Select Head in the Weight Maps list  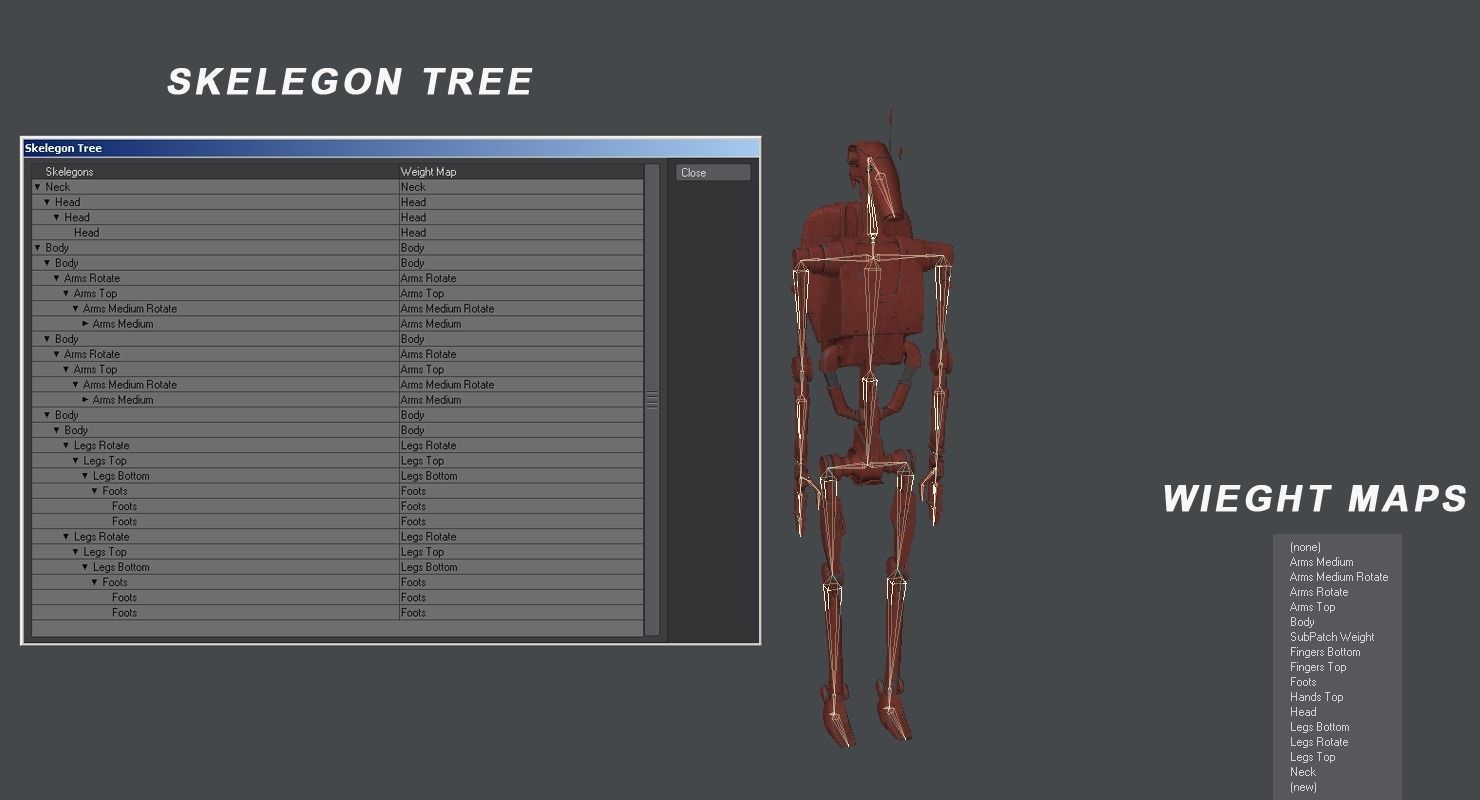click(1303, 712)
